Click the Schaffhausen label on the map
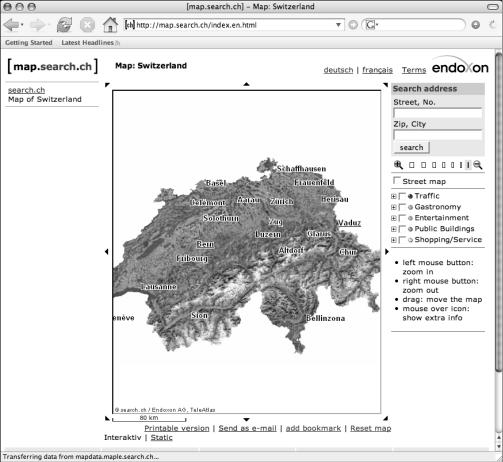Screen dimensions: 503x462 [301, 169]
